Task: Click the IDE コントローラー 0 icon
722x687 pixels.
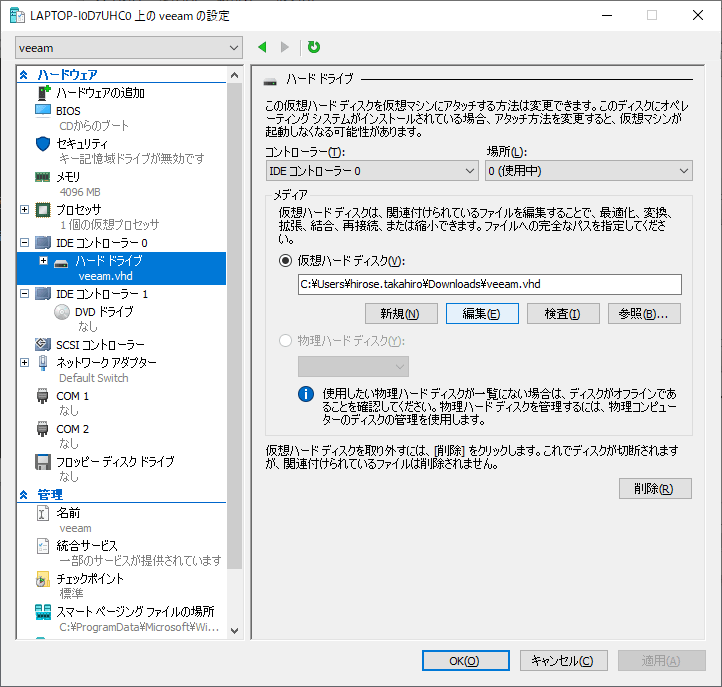Action: pos(43,243)
